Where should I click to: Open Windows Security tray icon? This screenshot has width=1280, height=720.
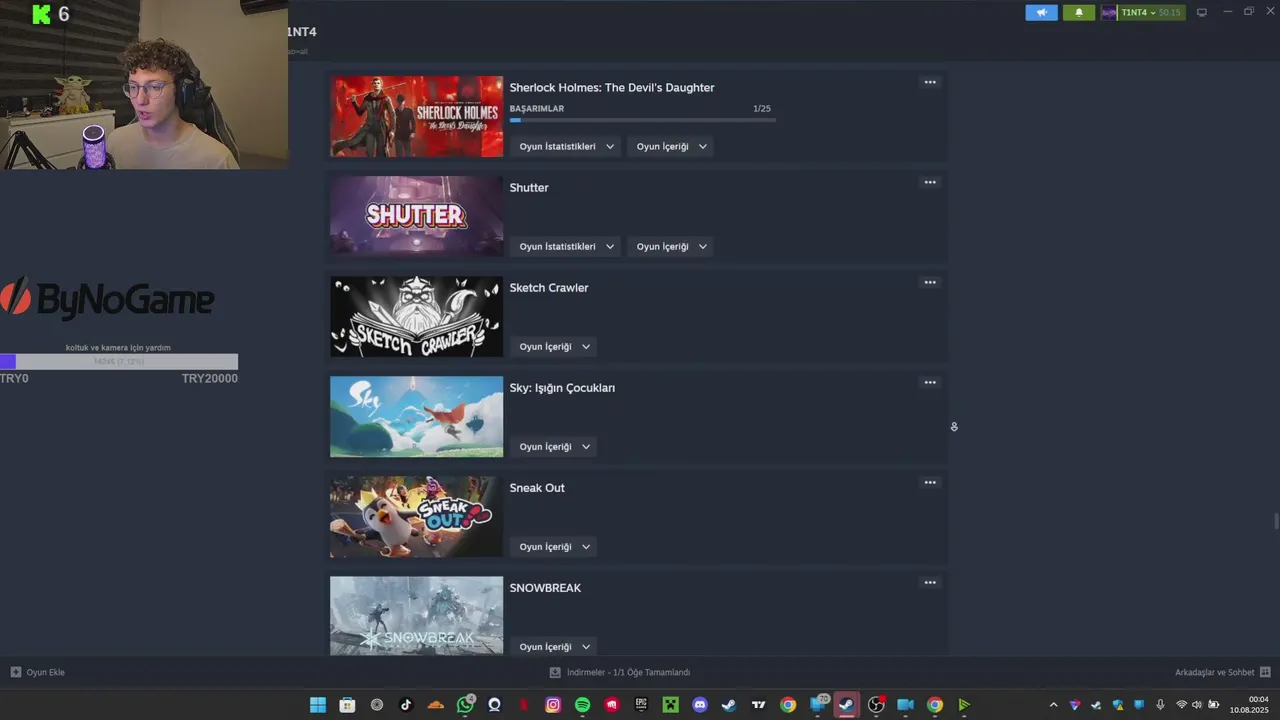1117,705
